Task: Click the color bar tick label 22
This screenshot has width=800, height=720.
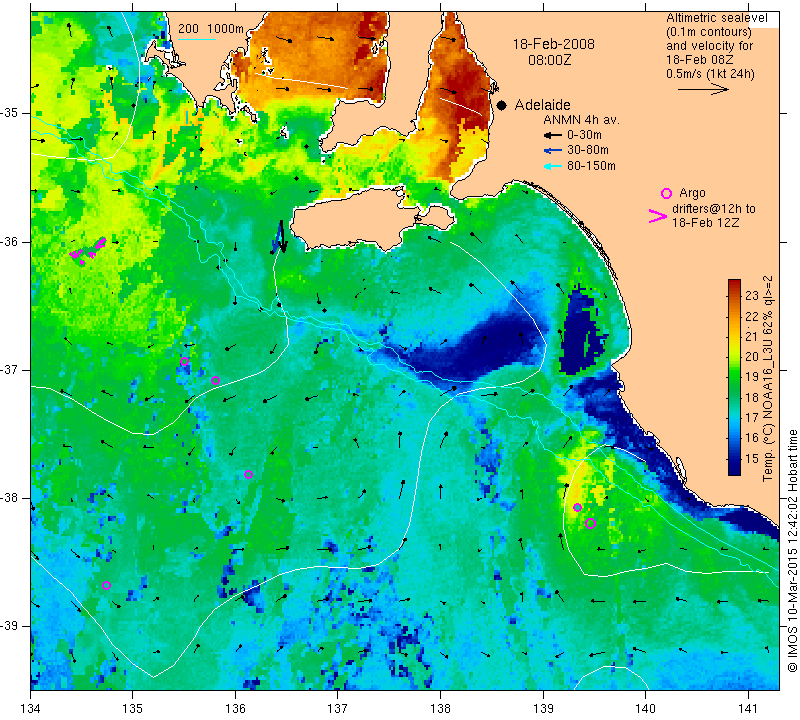Action: 752,316
